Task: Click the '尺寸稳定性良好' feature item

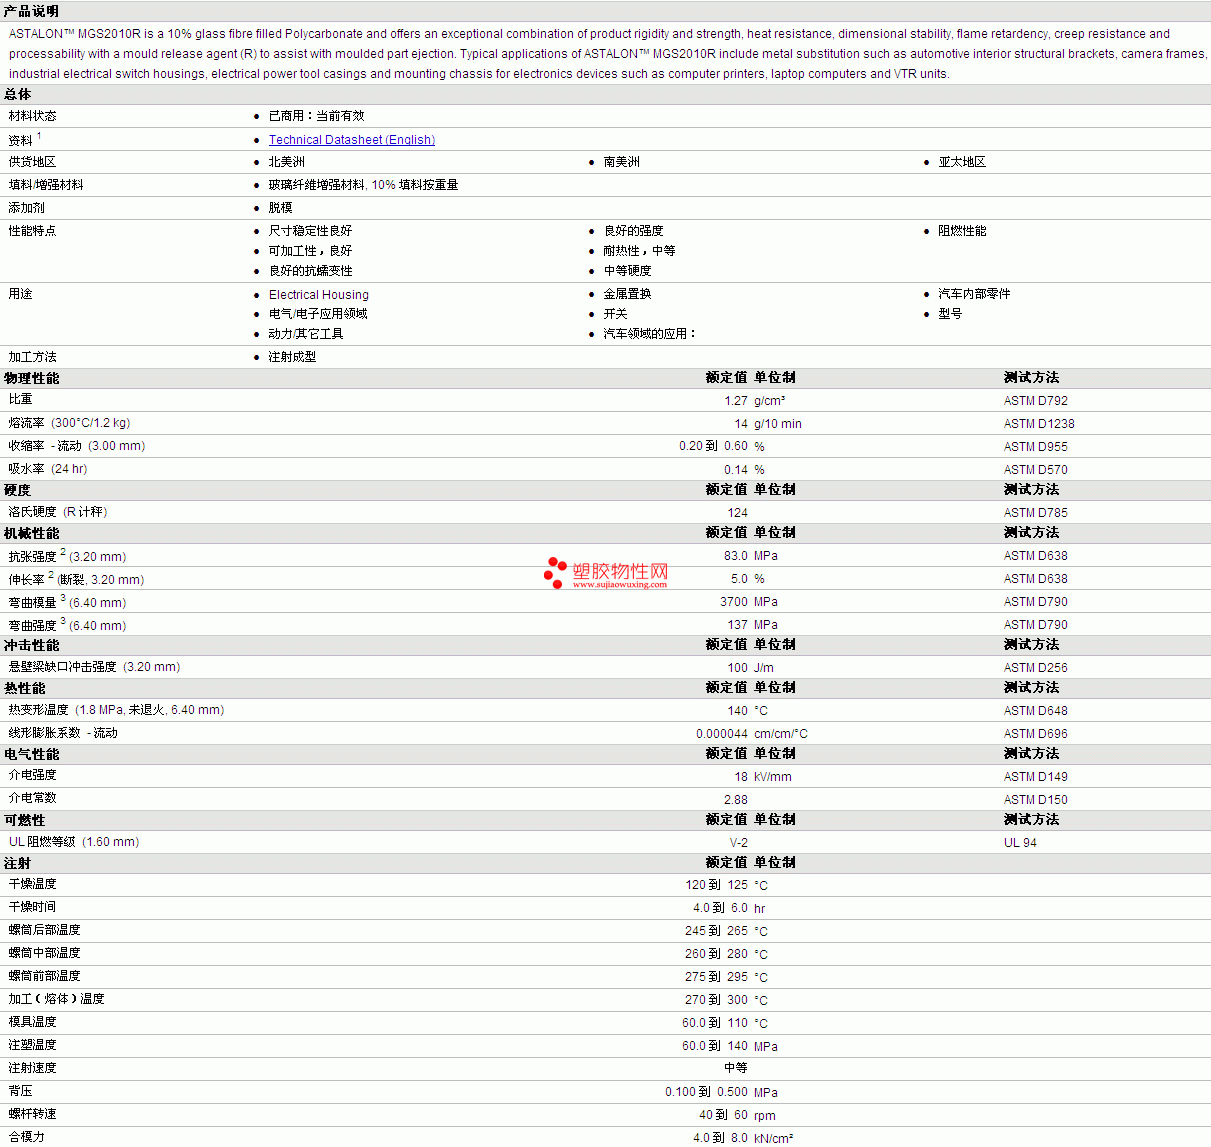Action: click(310, 231)
